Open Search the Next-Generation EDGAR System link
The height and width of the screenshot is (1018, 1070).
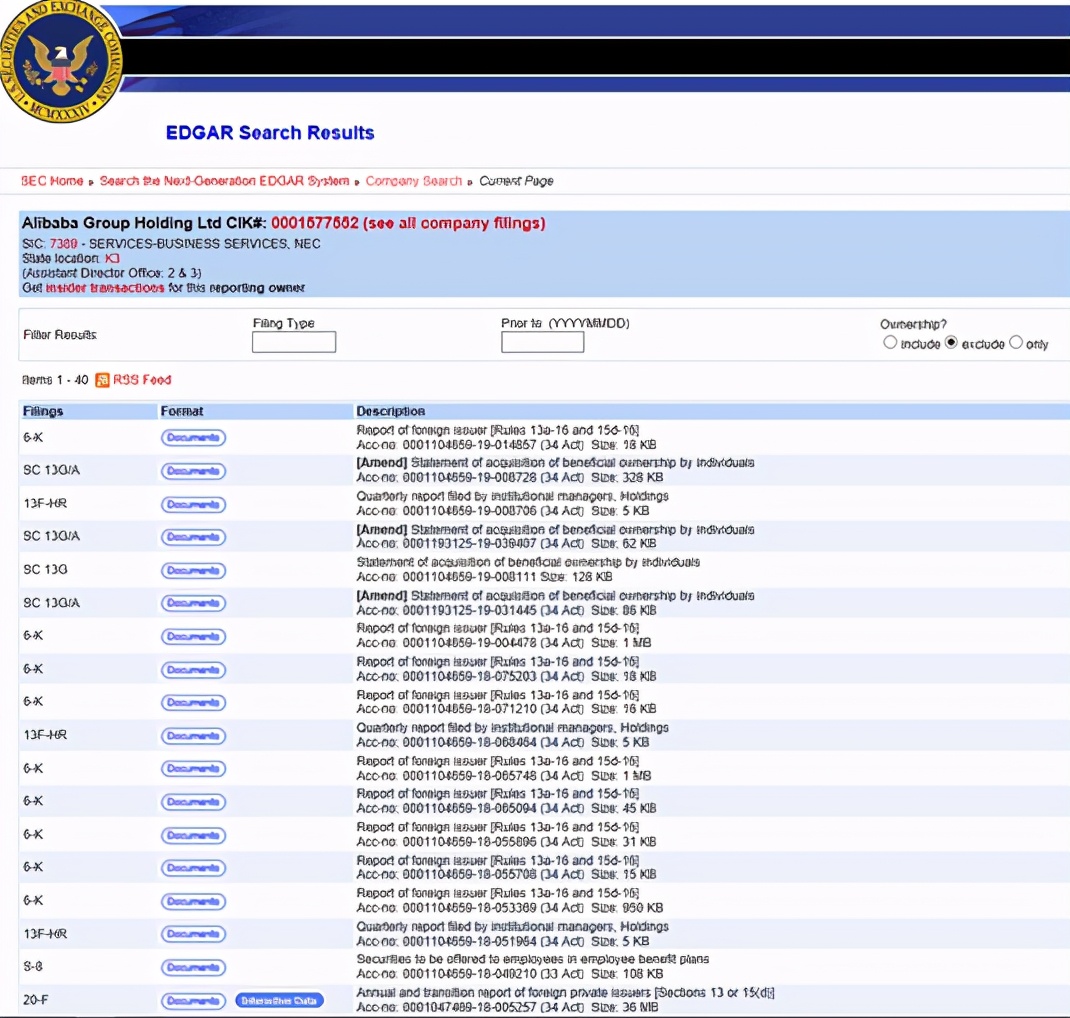point(224,181)
